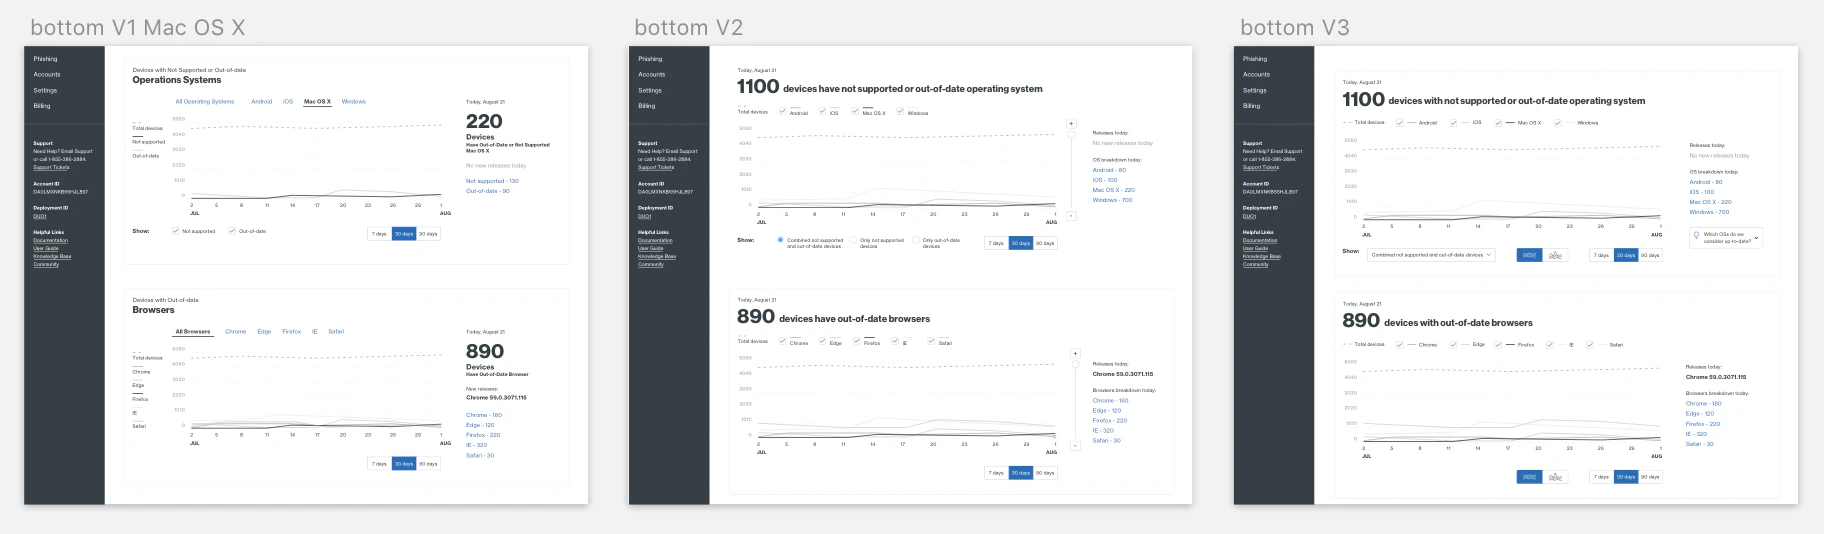Select the line chart view icon in V3 OS card
1824x534 pixels.
(x=1556, y=255)
